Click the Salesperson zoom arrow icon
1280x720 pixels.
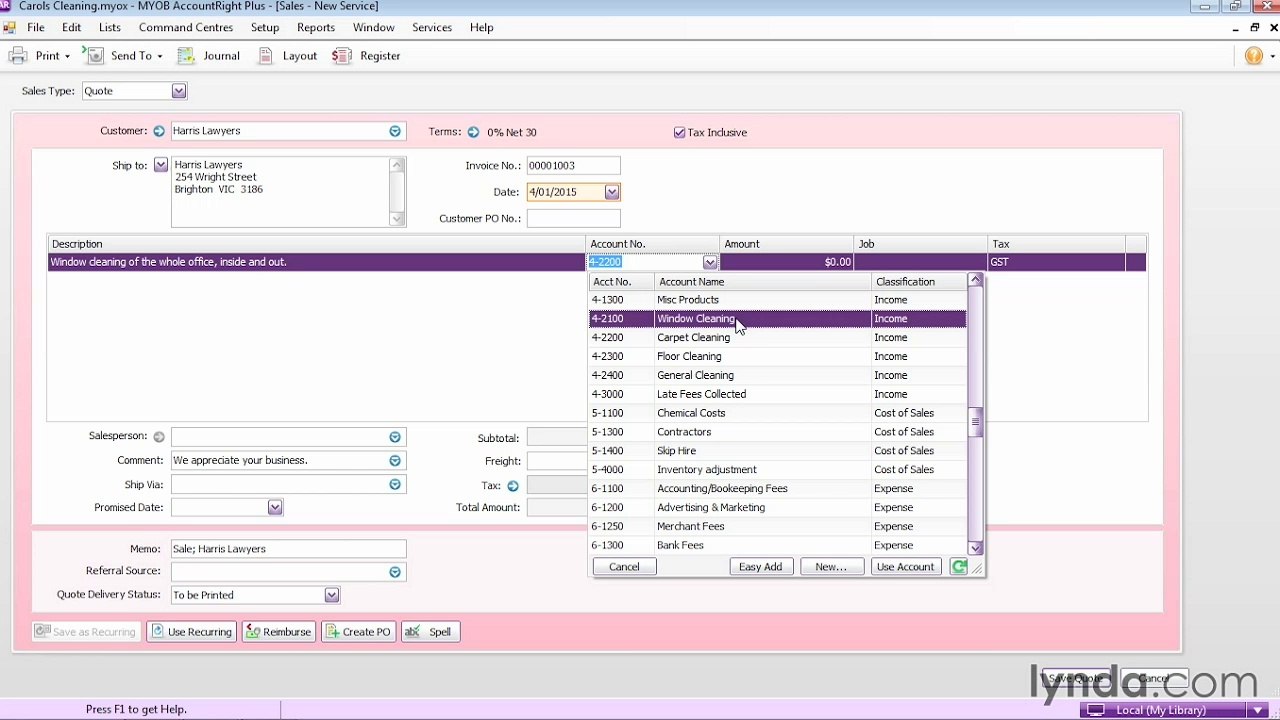pos(158,437)
